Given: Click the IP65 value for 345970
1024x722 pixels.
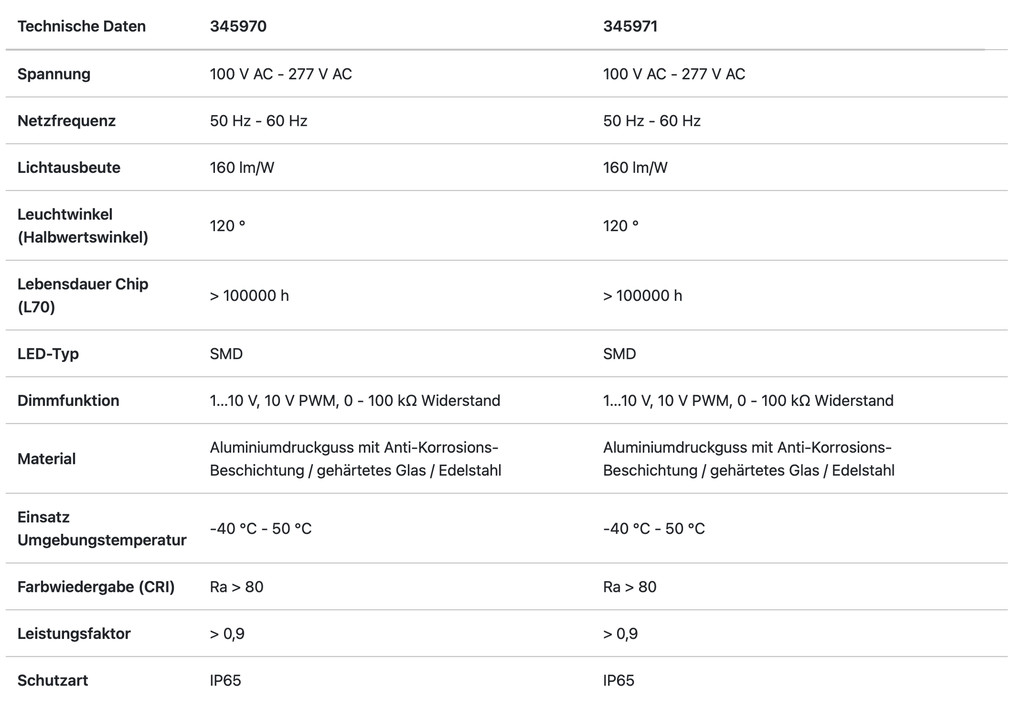Looking at the screenshot, I should tap(226, 681).
